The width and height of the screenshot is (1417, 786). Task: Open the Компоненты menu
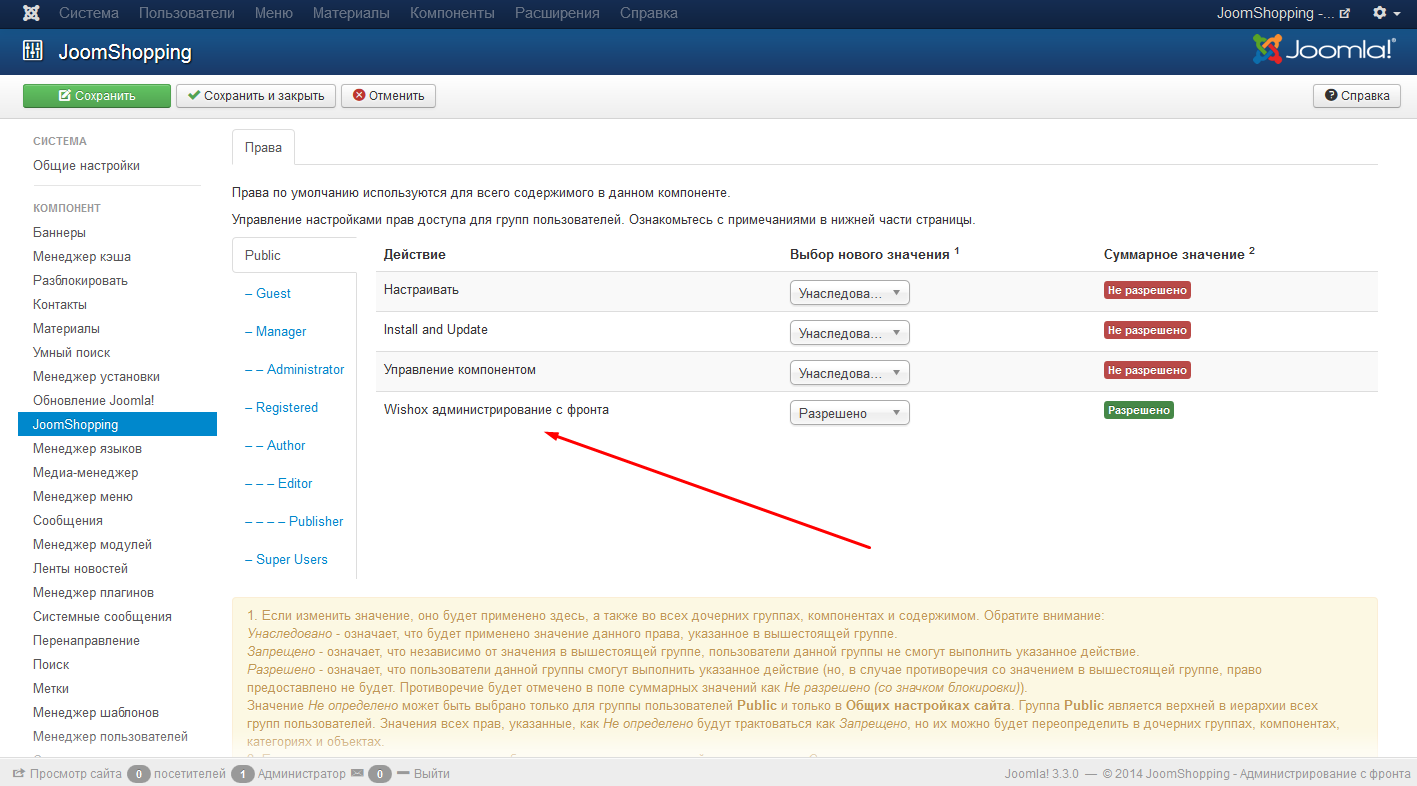(x=452, y=14)
